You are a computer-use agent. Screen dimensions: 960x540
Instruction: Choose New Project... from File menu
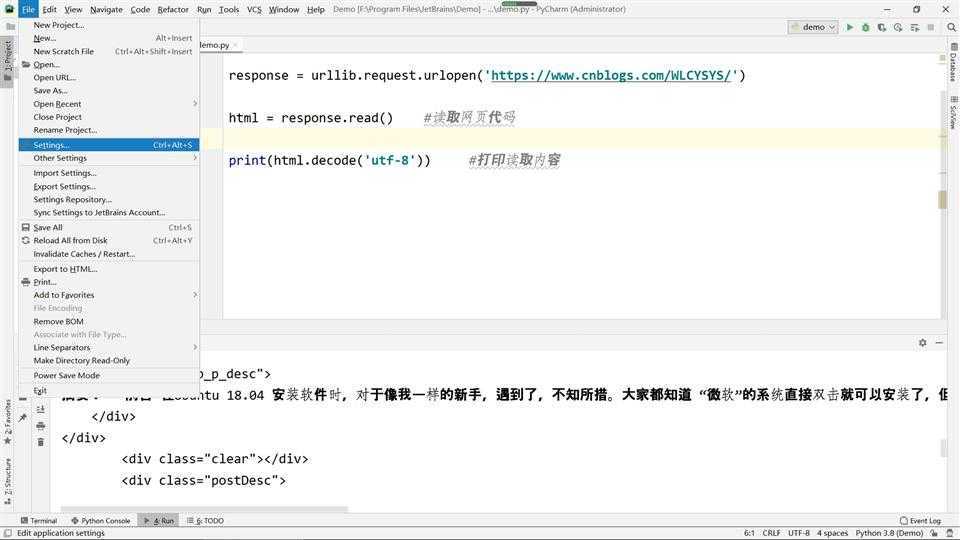[x=109, y=25]
